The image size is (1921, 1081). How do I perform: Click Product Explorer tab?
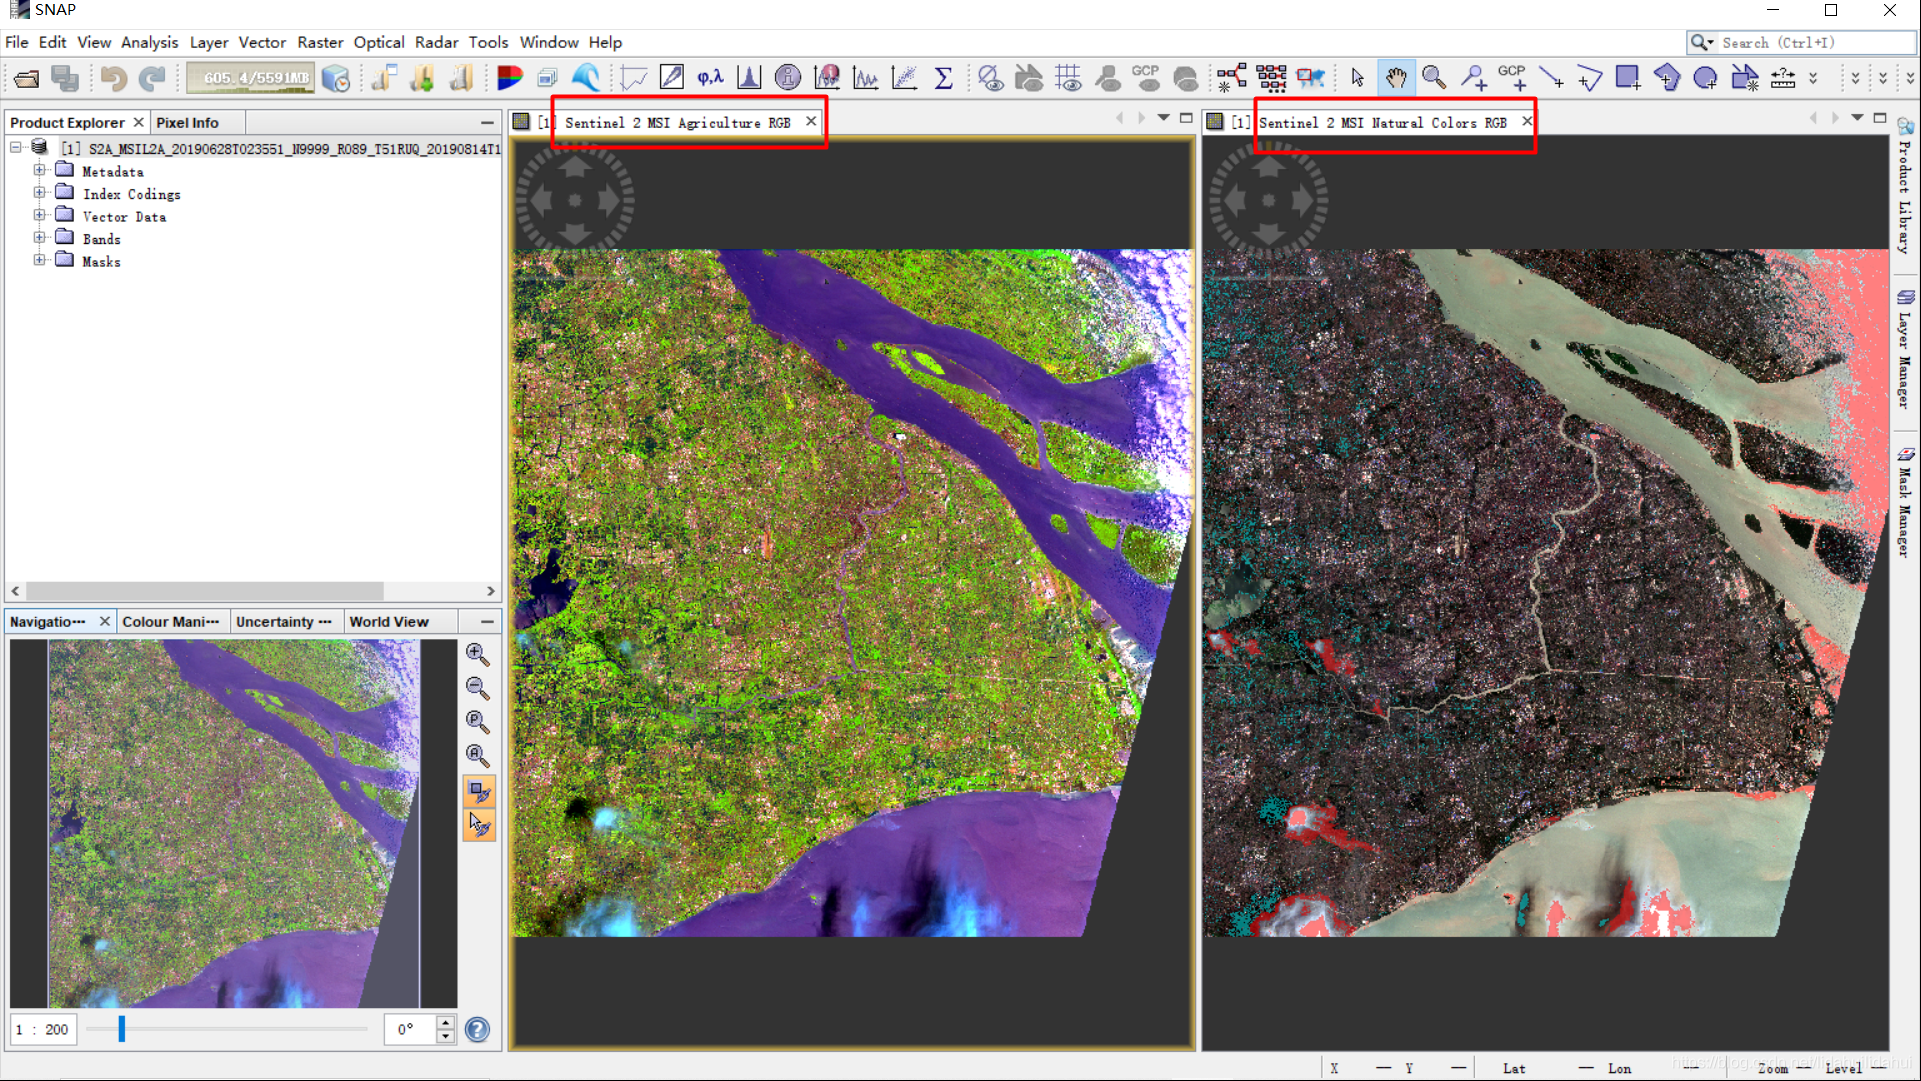(69, 121)
